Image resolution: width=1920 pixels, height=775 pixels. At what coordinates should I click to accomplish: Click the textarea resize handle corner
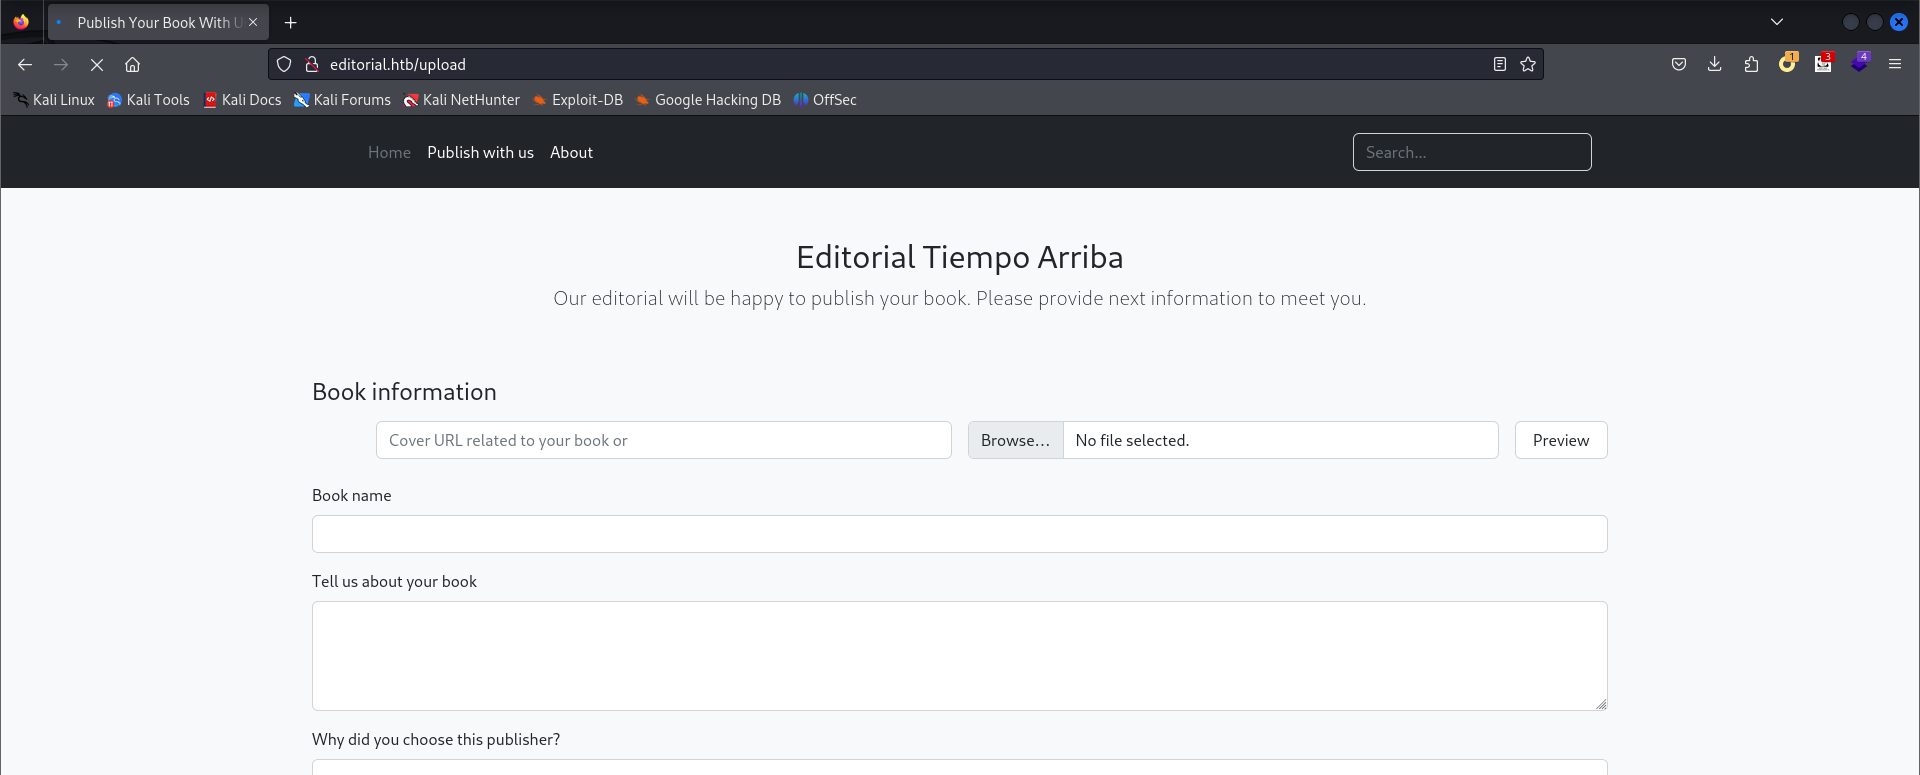point(1601,704)
